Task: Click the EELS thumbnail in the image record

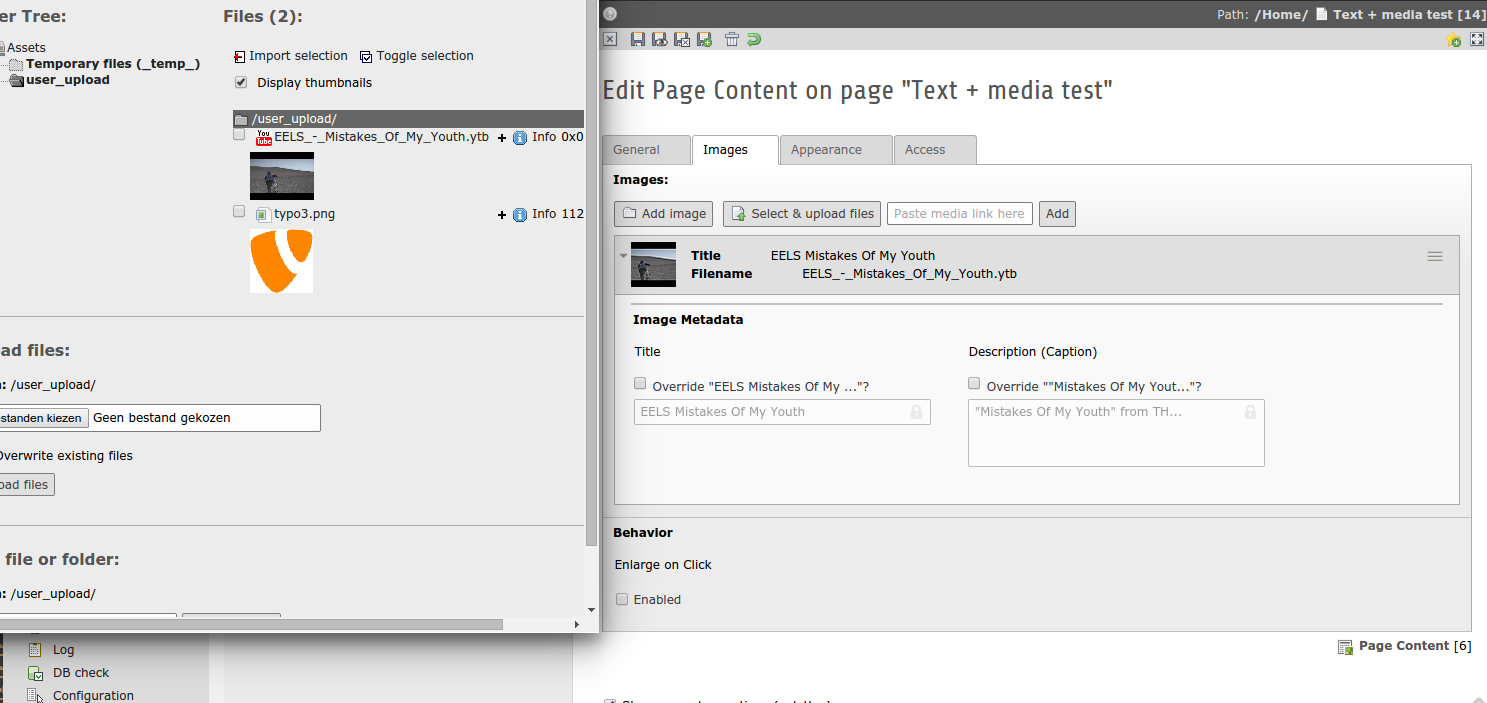Action: (653, 265)
